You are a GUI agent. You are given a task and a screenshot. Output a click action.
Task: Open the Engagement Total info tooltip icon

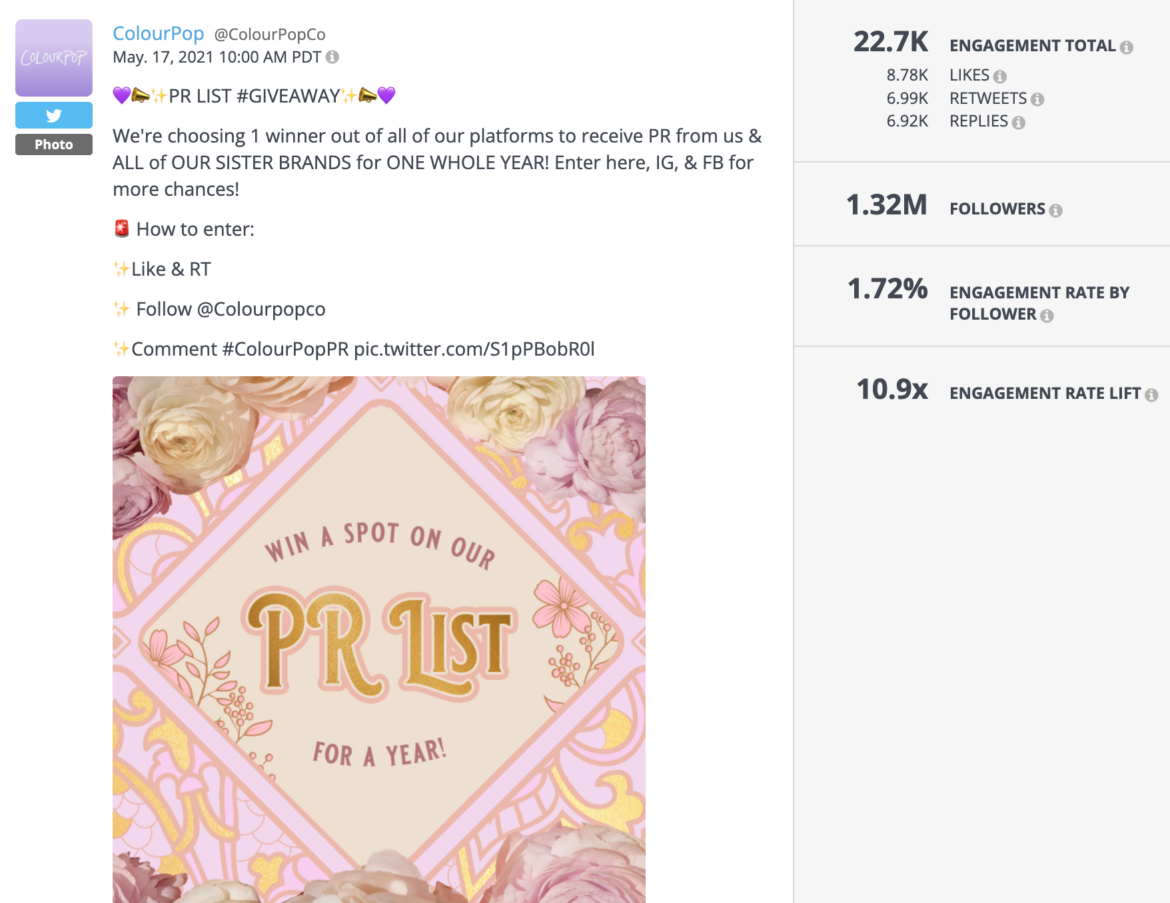(x=1127, y=45)
